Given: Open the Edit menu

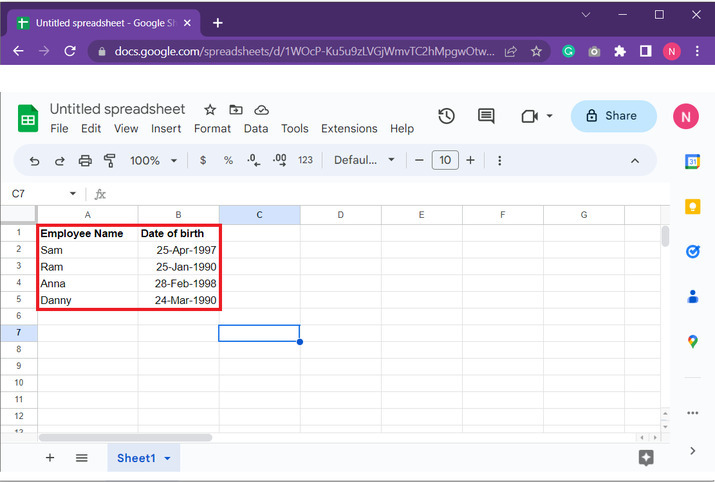Looking at the screenshot, I should 91,129.
